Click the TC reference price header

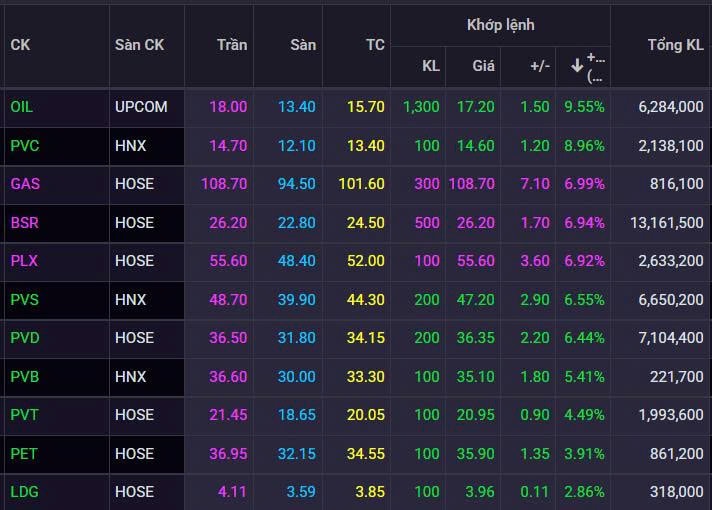click(x=374, y=45)
